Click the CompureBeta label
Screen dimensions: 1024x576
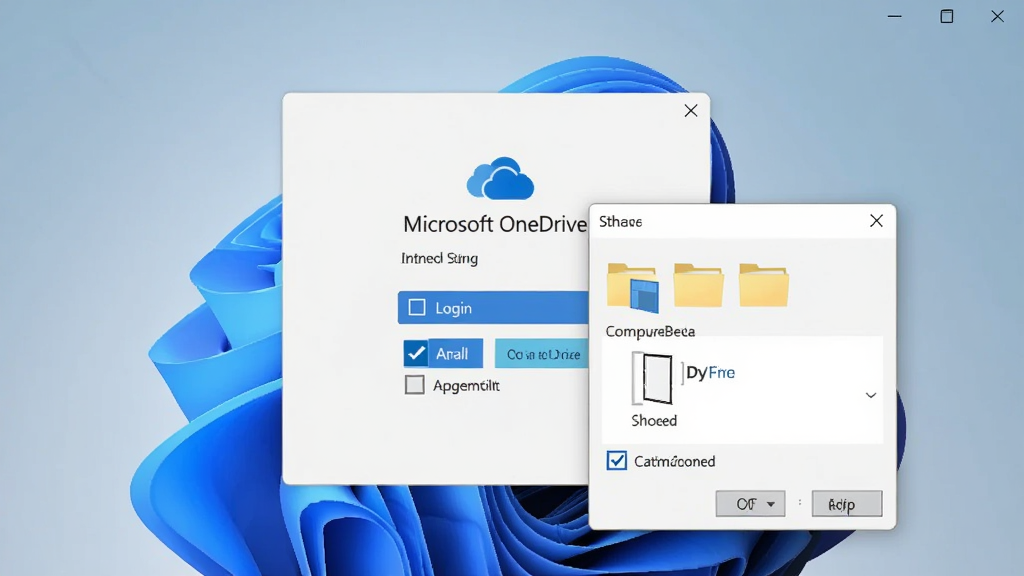(650, 331)
